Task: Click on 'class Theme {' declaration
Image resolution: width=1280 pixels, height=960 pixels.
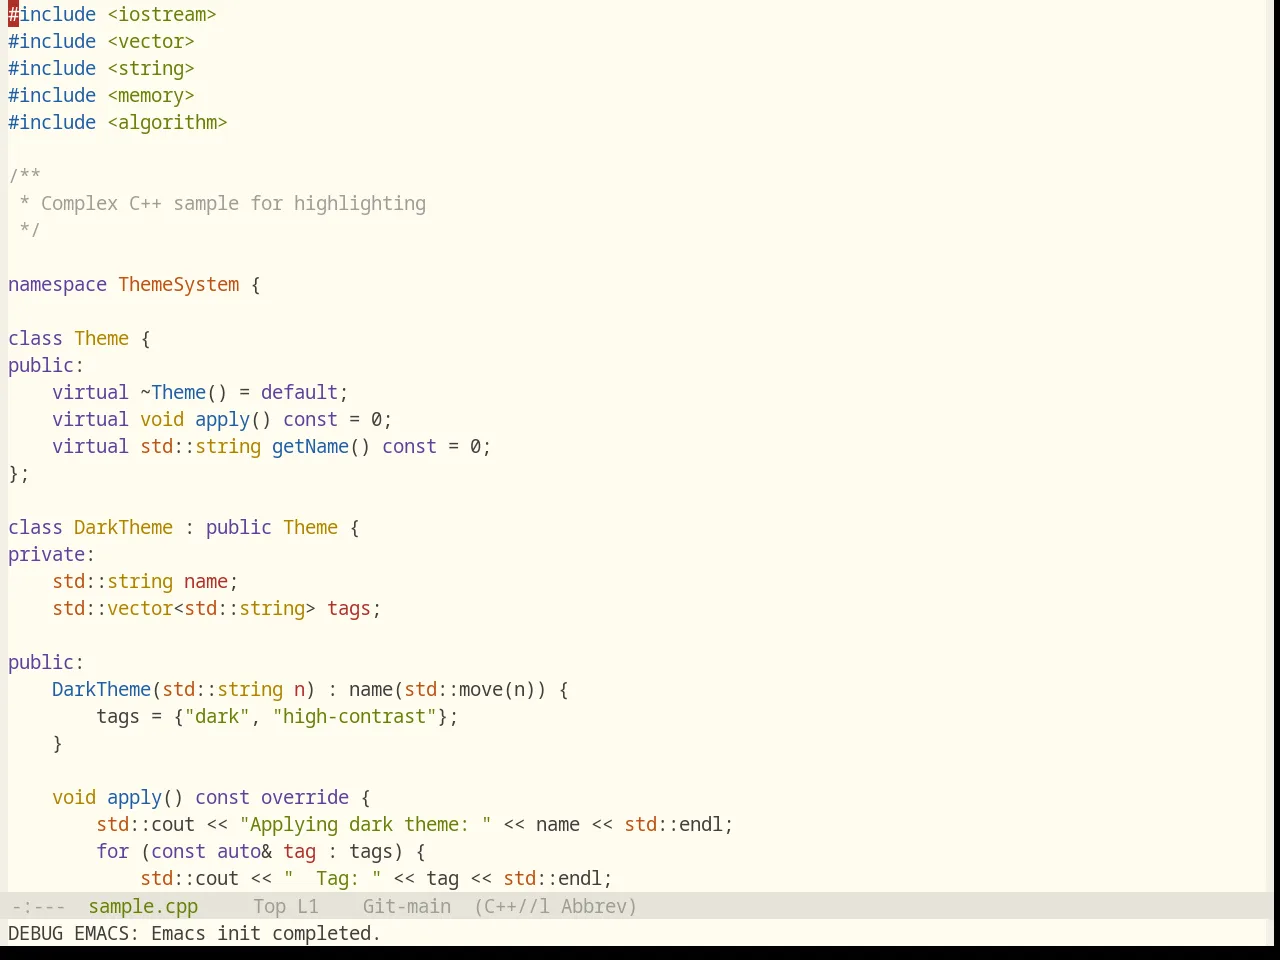Action: [80, 339]
